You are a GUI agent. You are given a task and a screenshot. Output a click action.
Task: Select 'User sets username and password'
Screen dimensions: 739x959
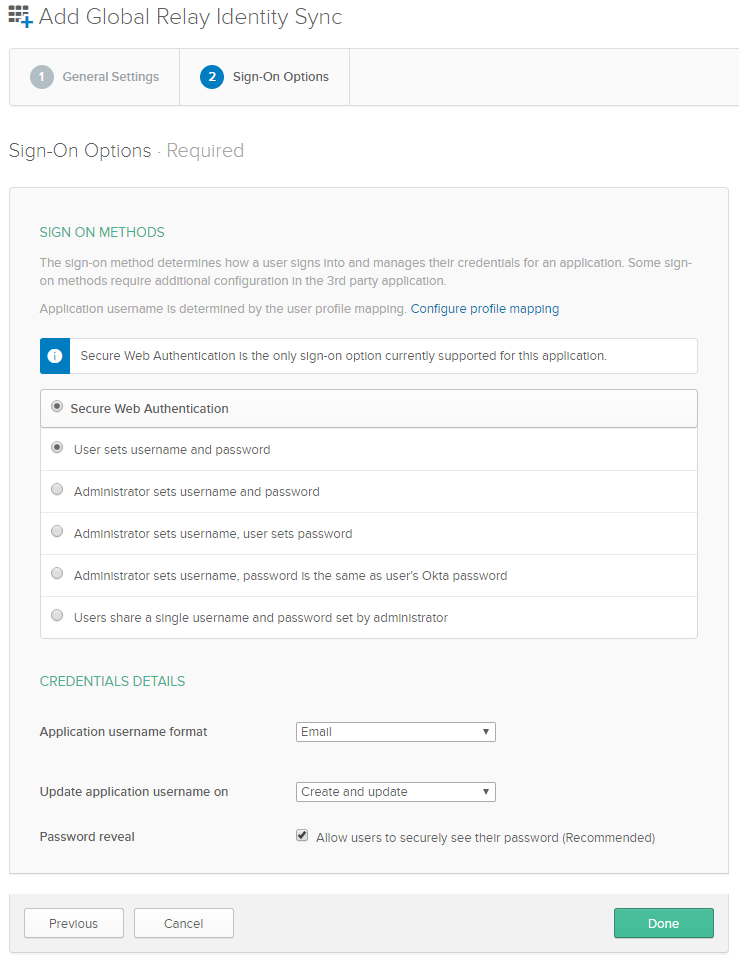(x=57, y=447)
